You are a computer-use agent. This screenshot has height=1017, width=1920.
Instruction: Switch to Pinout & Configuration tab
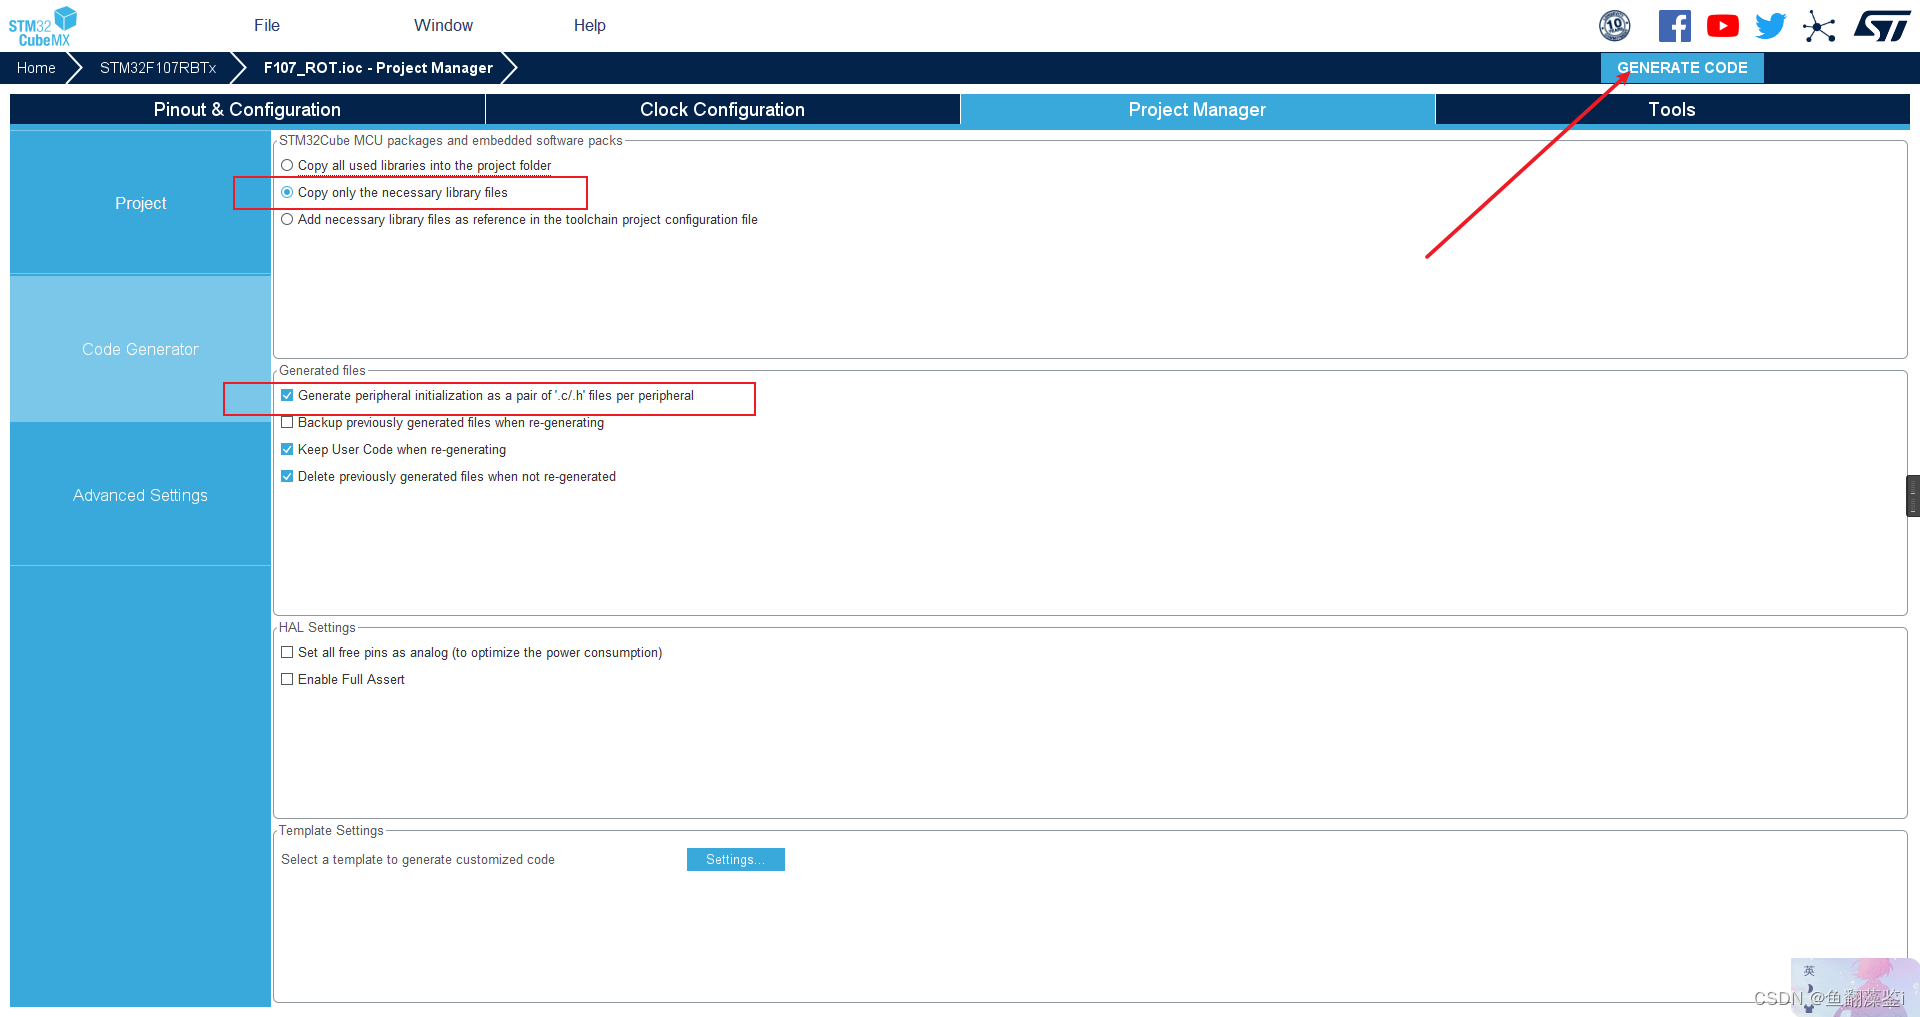pos(247,110)
